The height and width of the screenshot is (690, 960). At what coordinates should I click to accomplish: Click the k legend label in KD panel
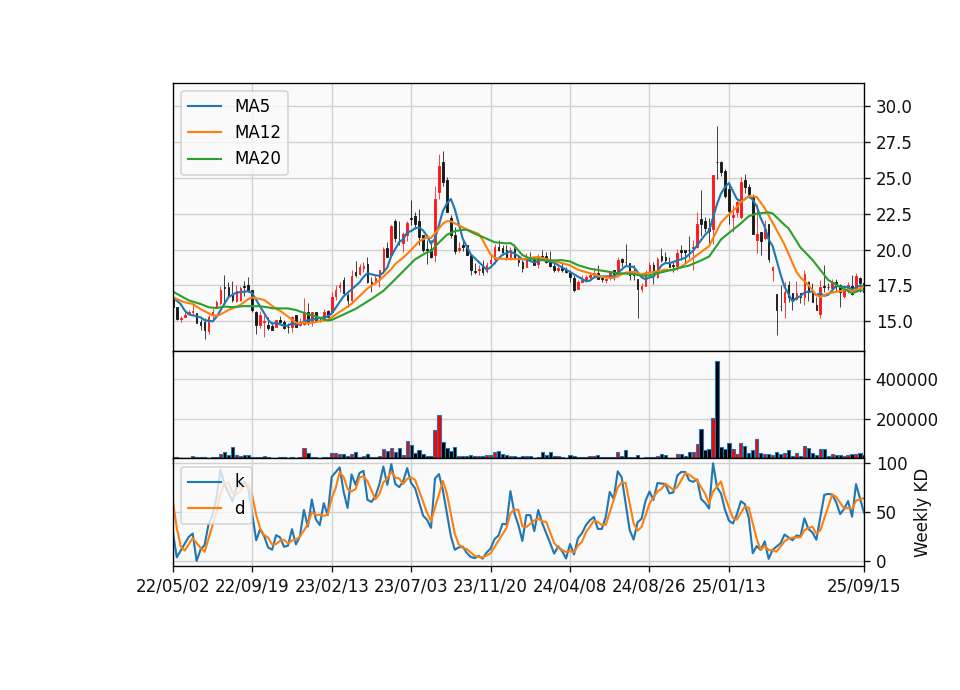click(239, 481)
